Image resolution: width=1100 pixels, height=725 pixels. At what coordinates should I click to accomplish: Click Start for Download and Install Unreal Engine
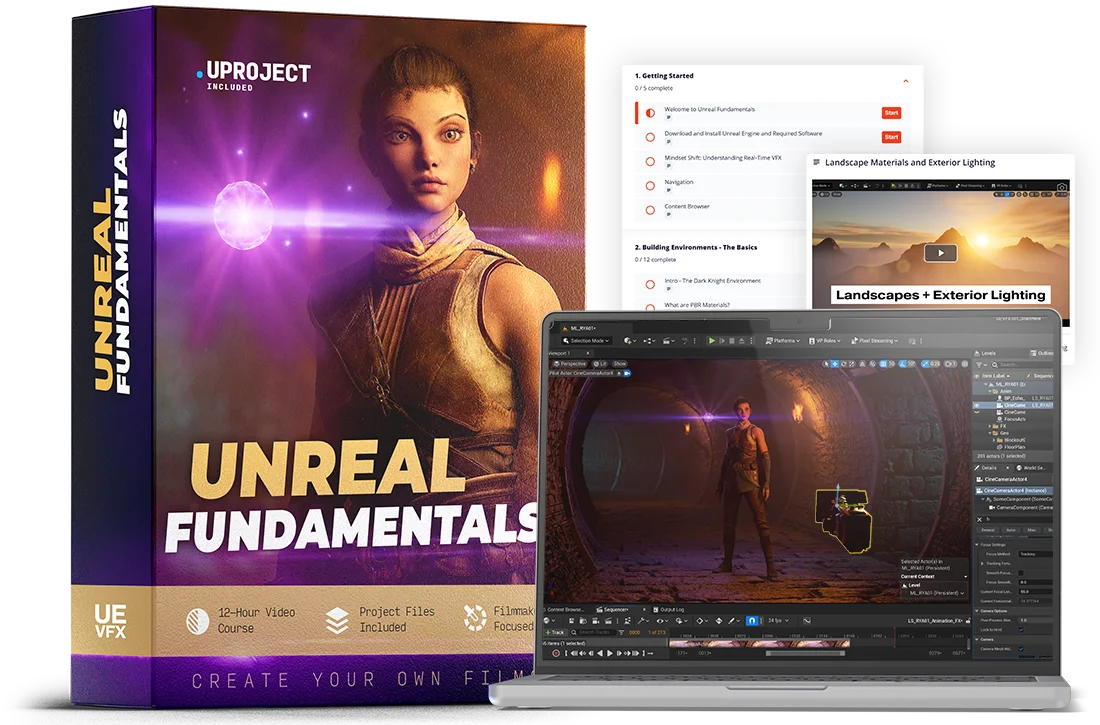[891, 138]
